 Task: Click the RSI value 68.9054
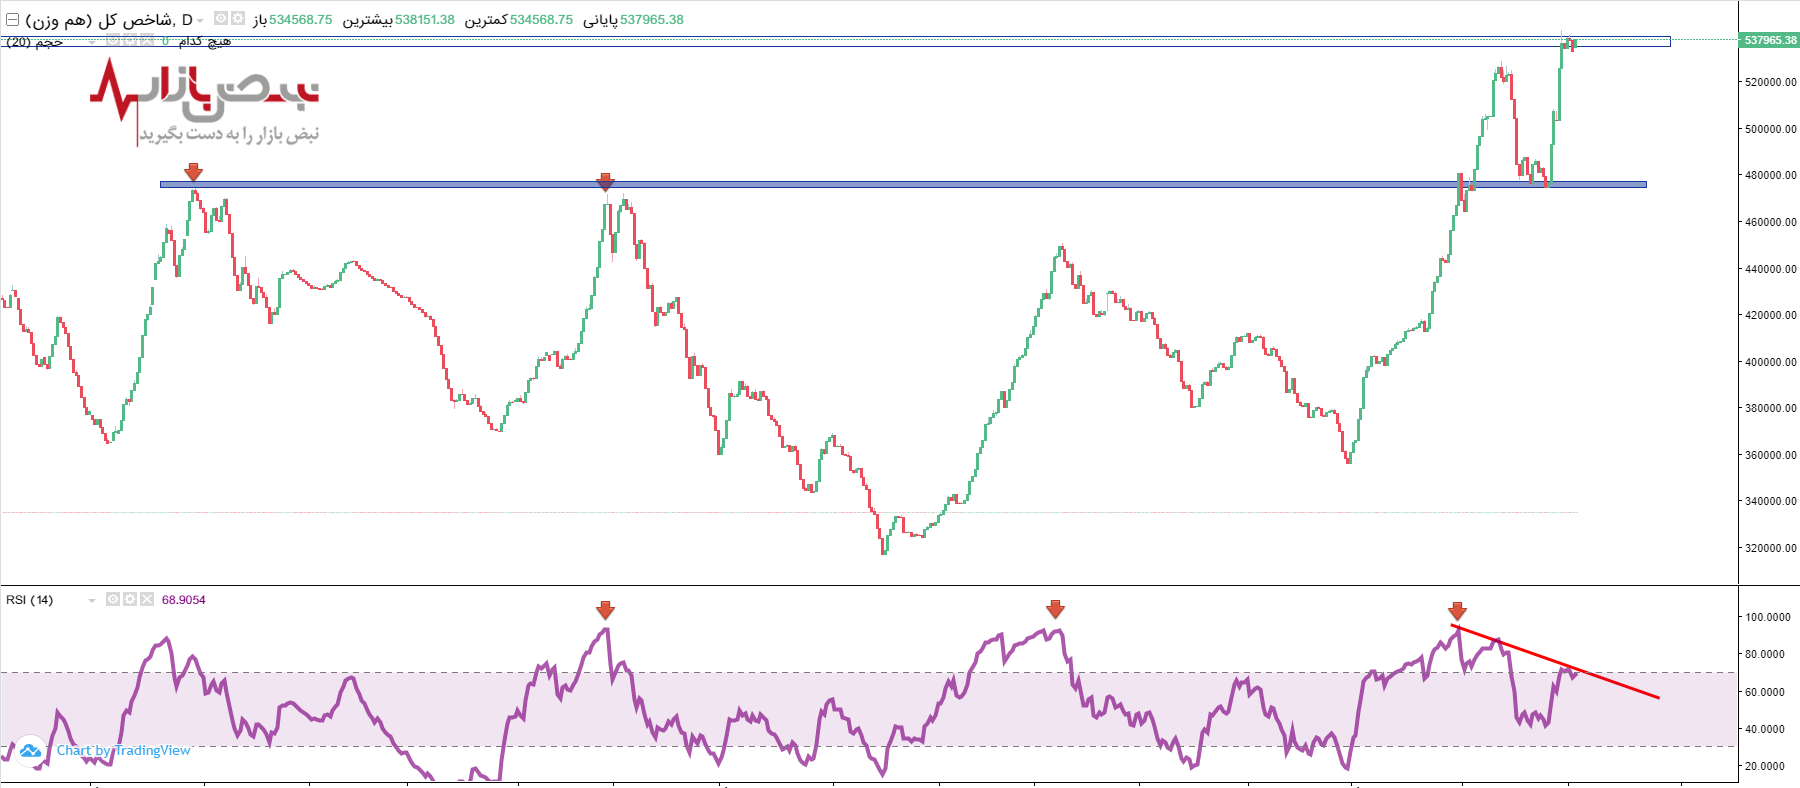[x=184, y=600]
